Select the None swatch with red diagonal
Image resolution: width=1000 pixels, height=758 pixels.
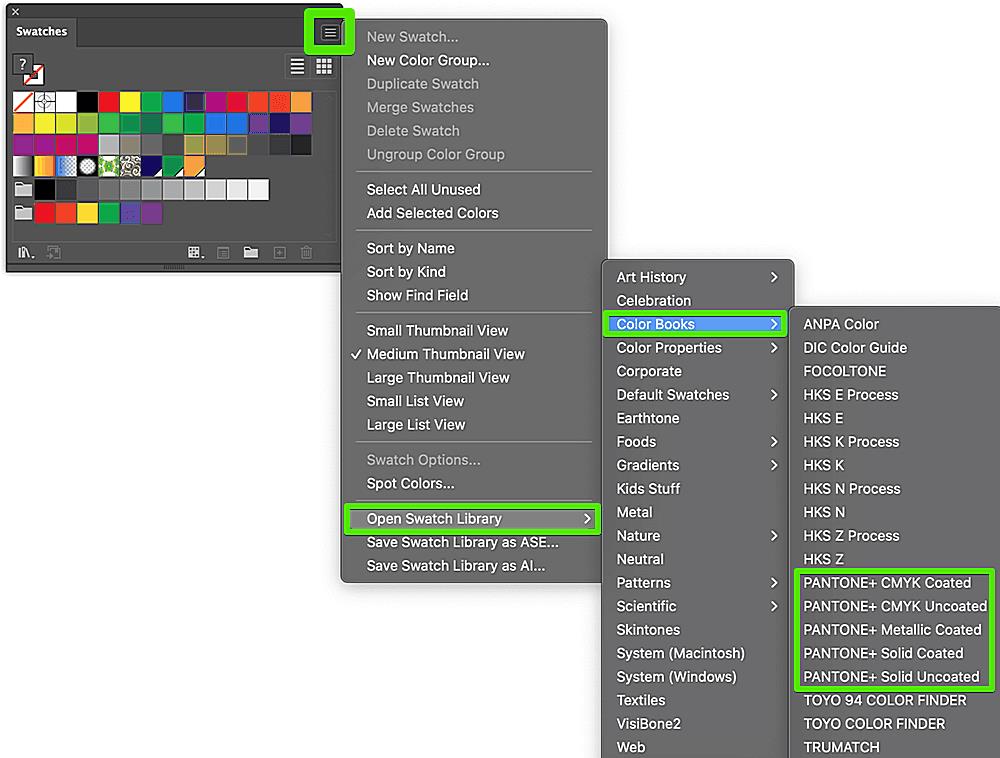[24, 102]
